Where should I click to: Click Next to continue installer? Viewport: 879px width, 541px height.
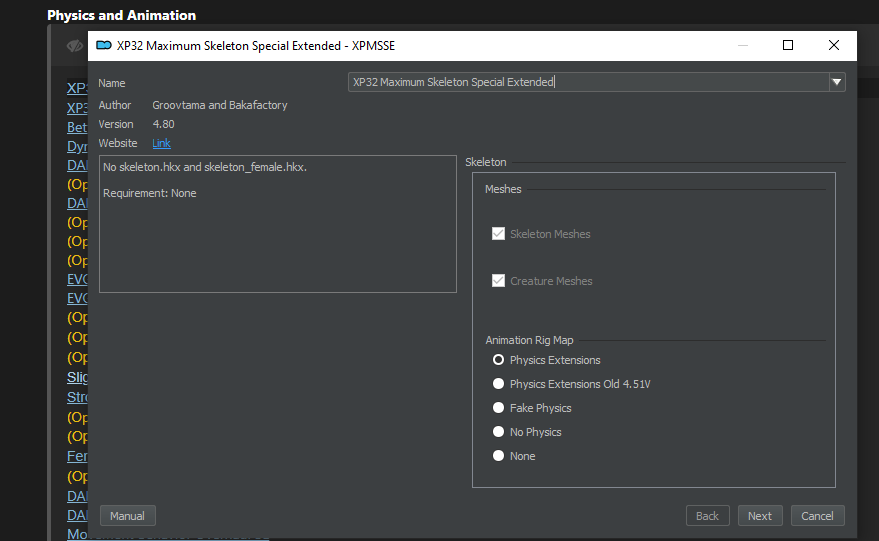coord(760,516)
